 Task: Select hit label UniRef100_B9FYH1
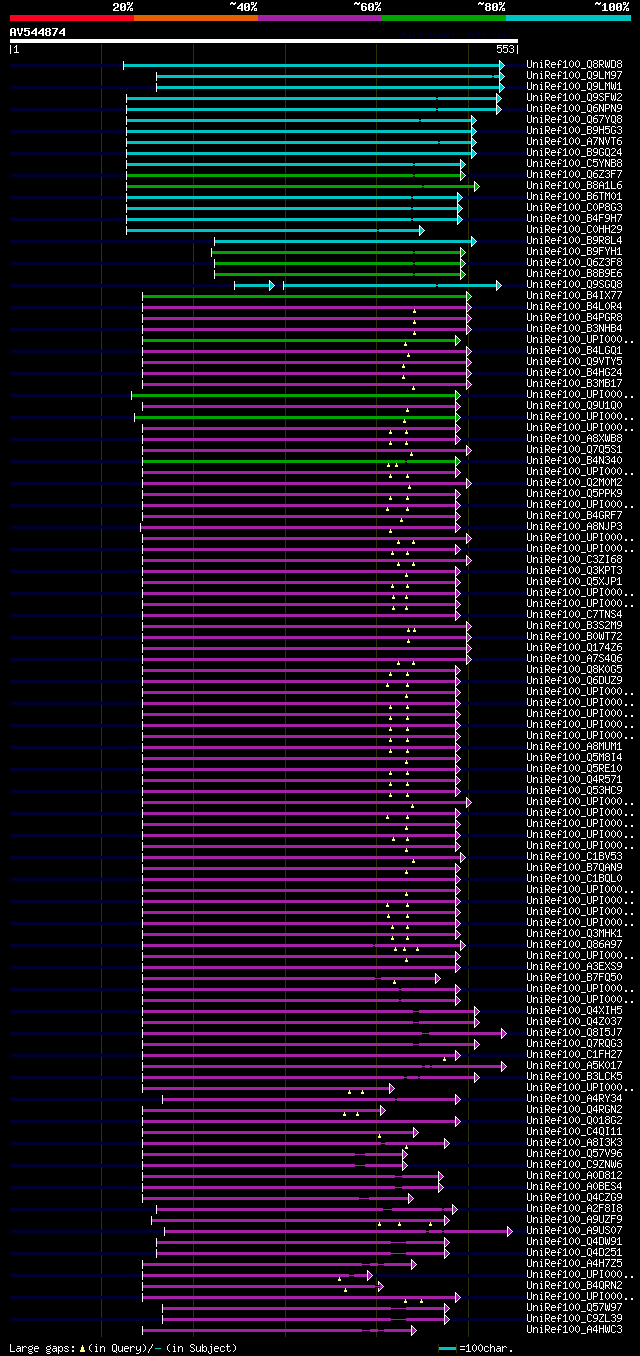[x=574, y=251]
